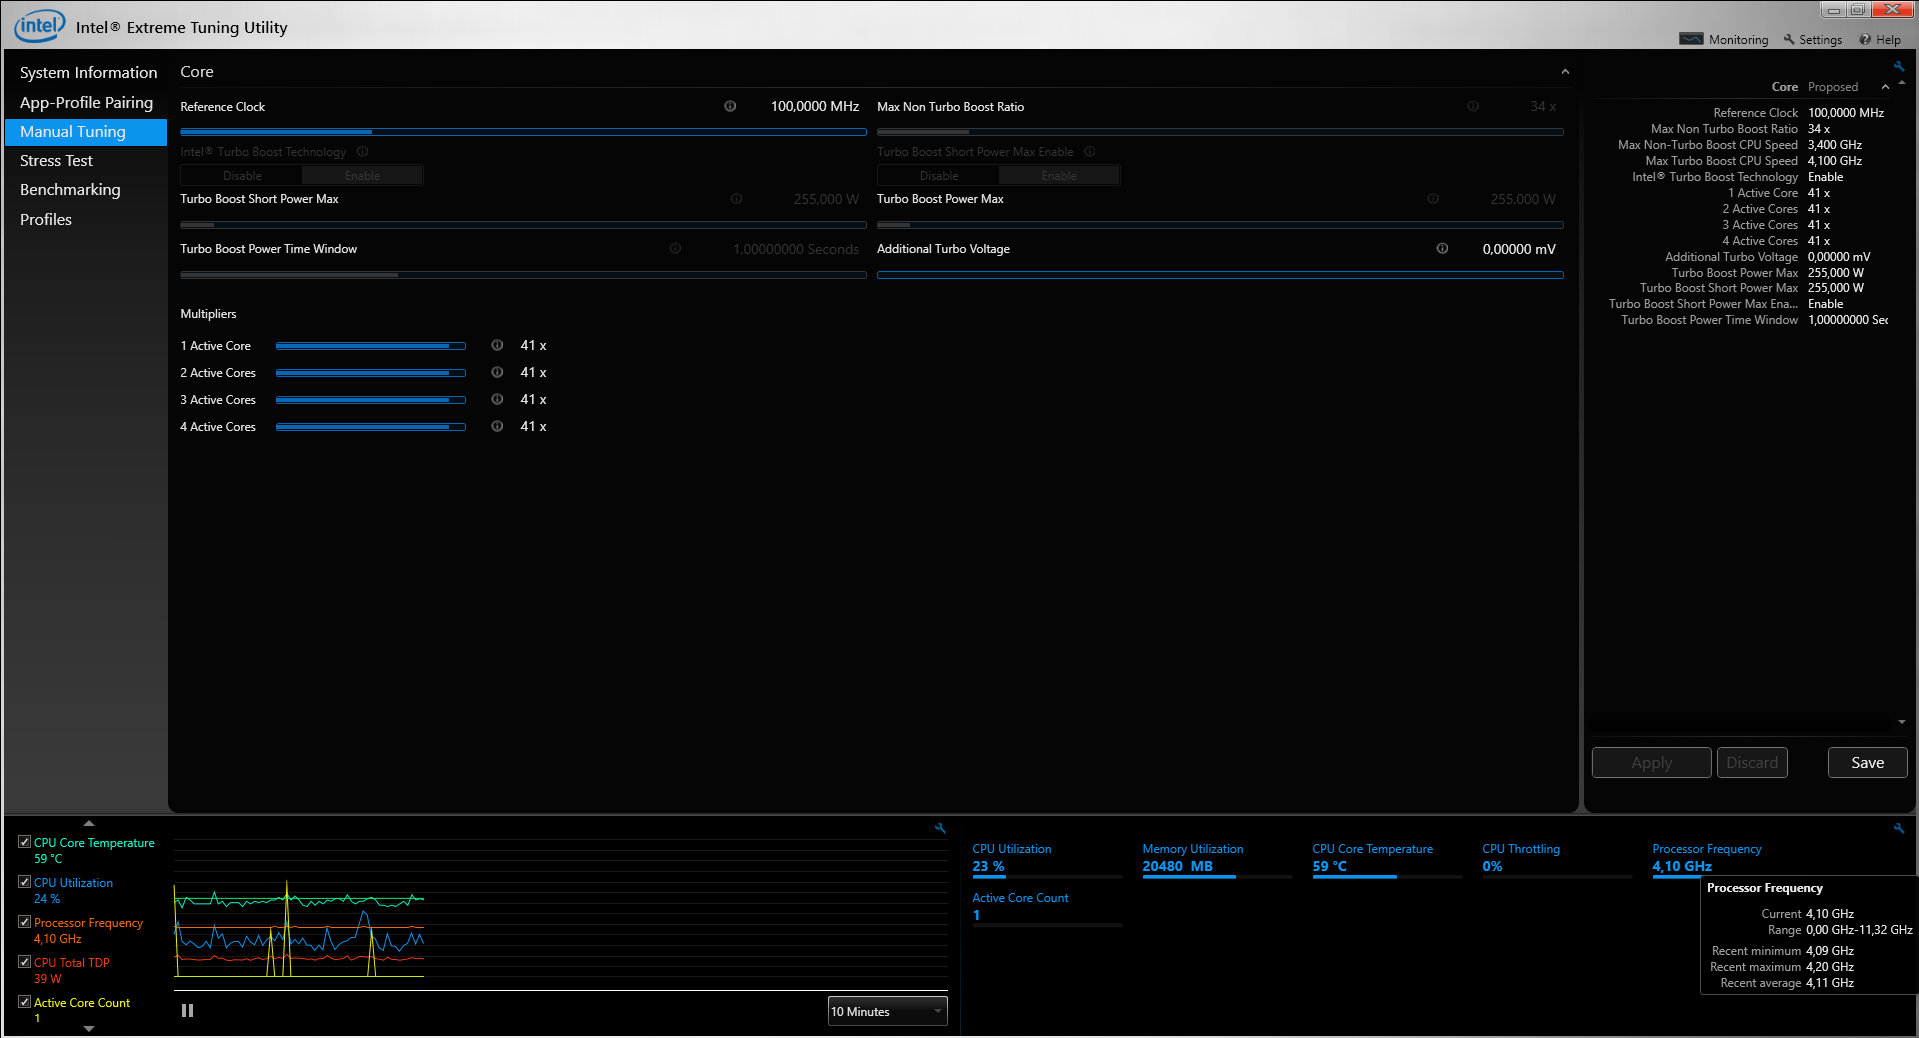This screenshot has width=1919, height=1038.
Task: Click the Memory Utilization monitor tile
Action: (1217, 860)
